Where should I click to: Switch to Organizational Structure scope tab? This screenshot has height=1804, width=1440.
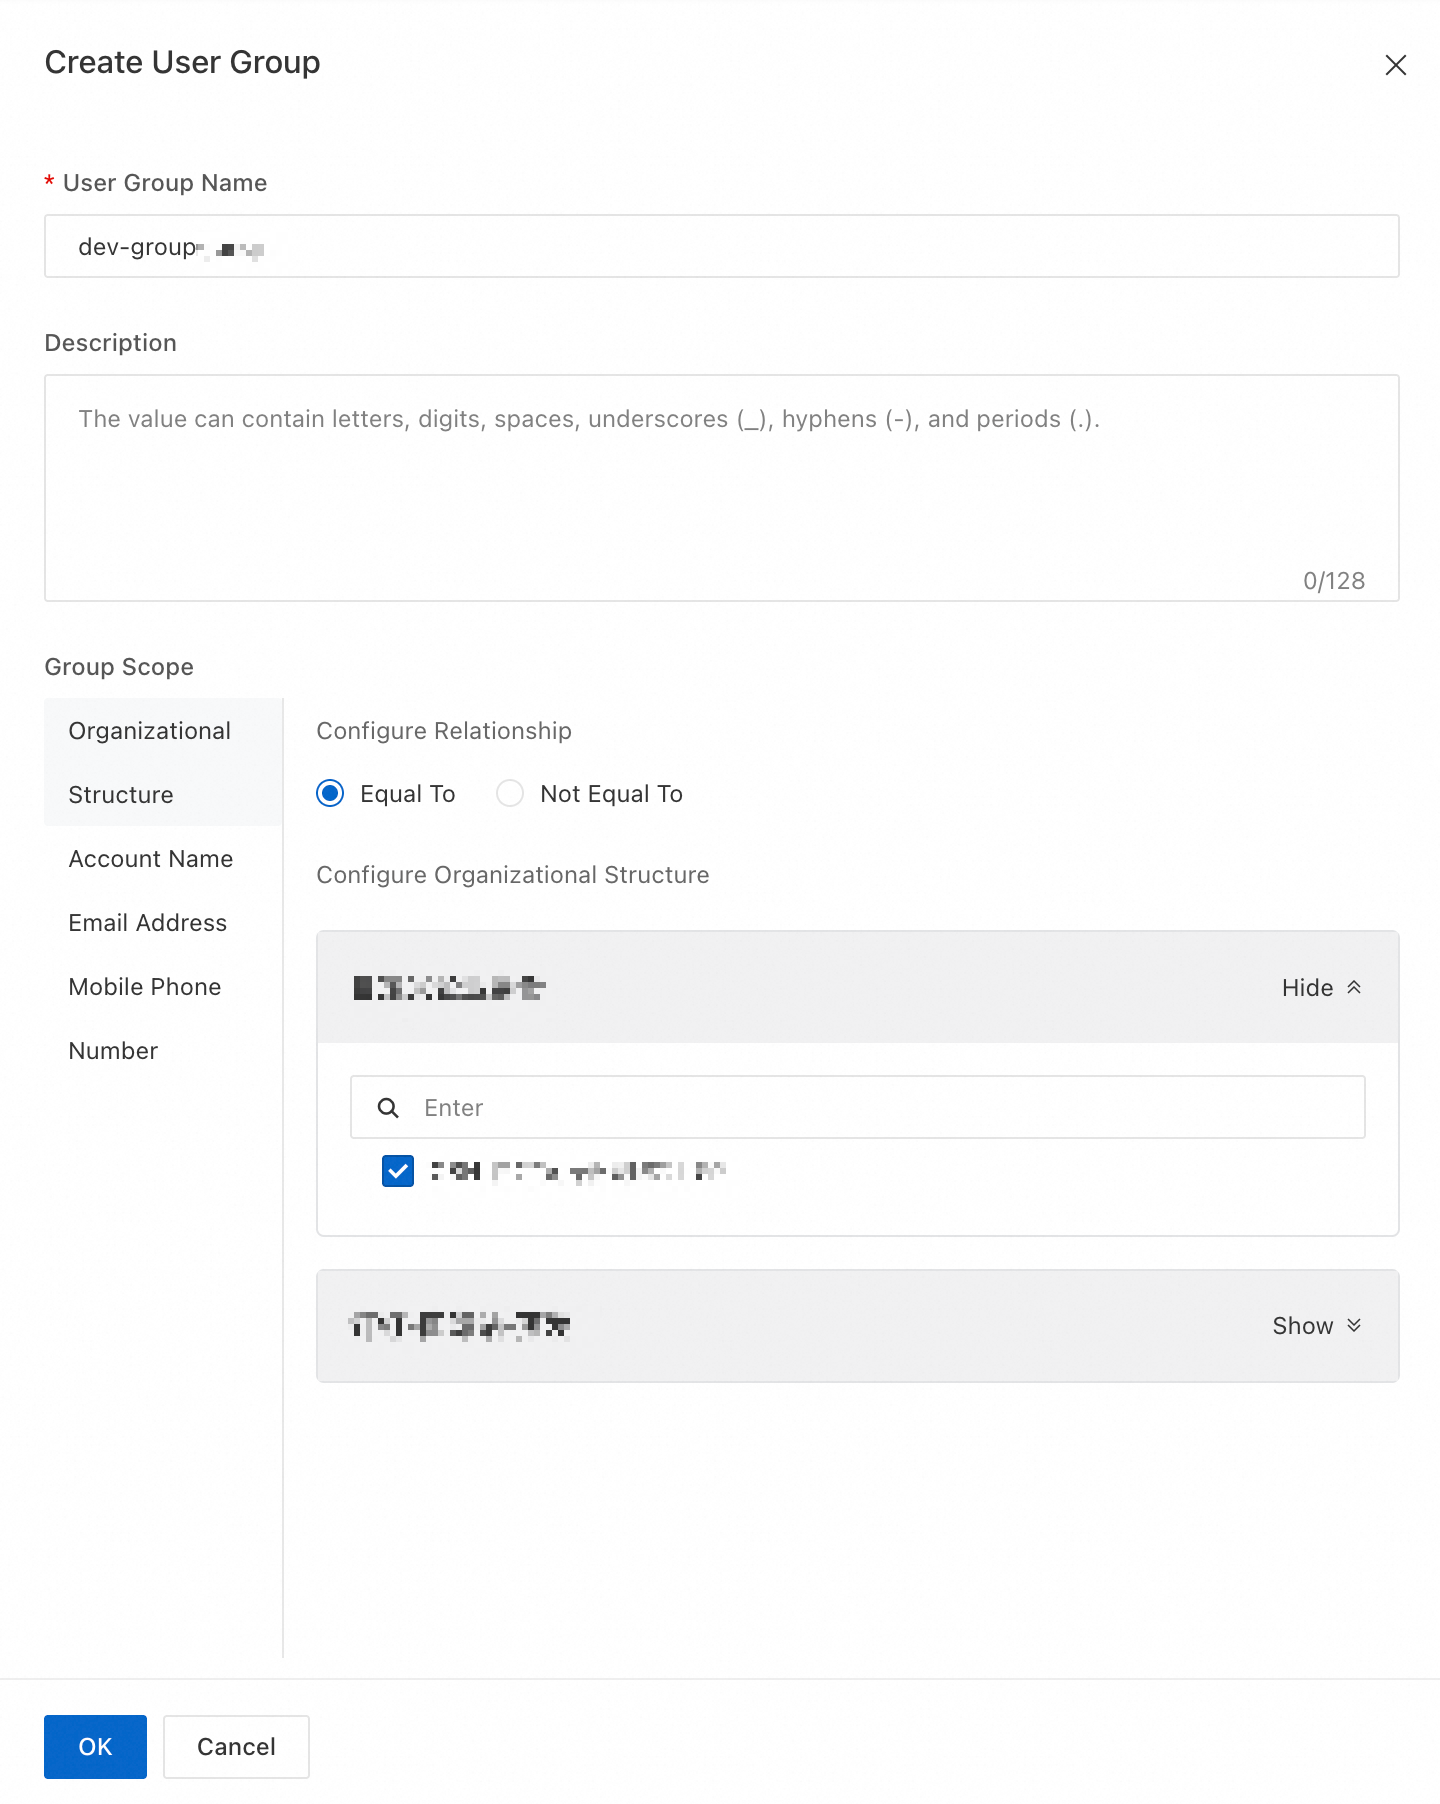[x=150, y=762]
